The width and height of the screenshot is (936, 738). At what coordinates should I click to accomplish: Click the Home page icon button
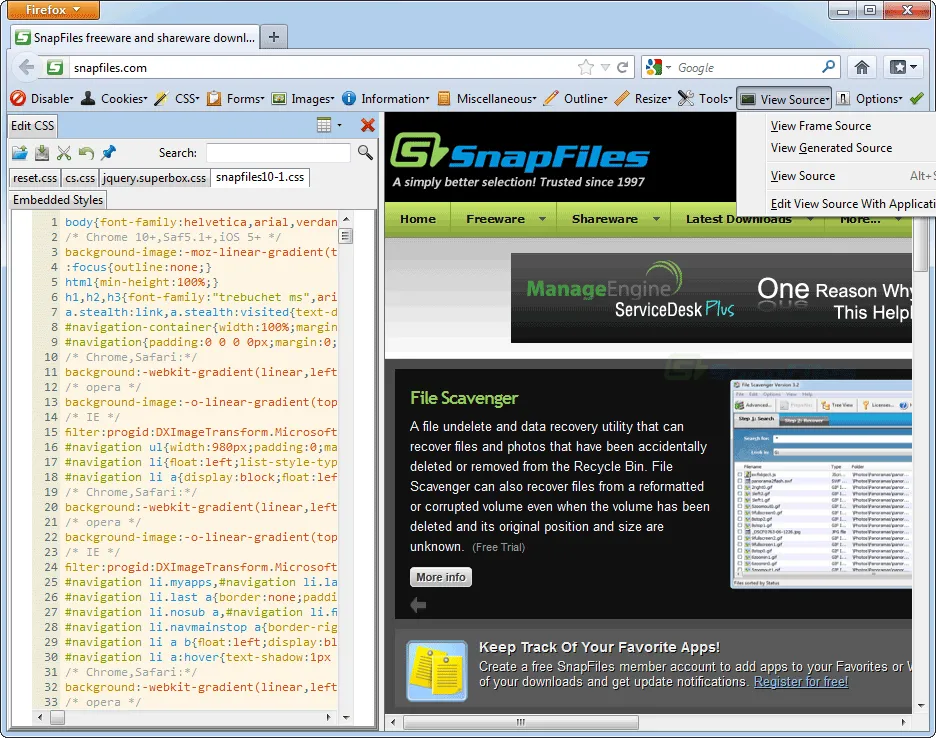point(861,67)
